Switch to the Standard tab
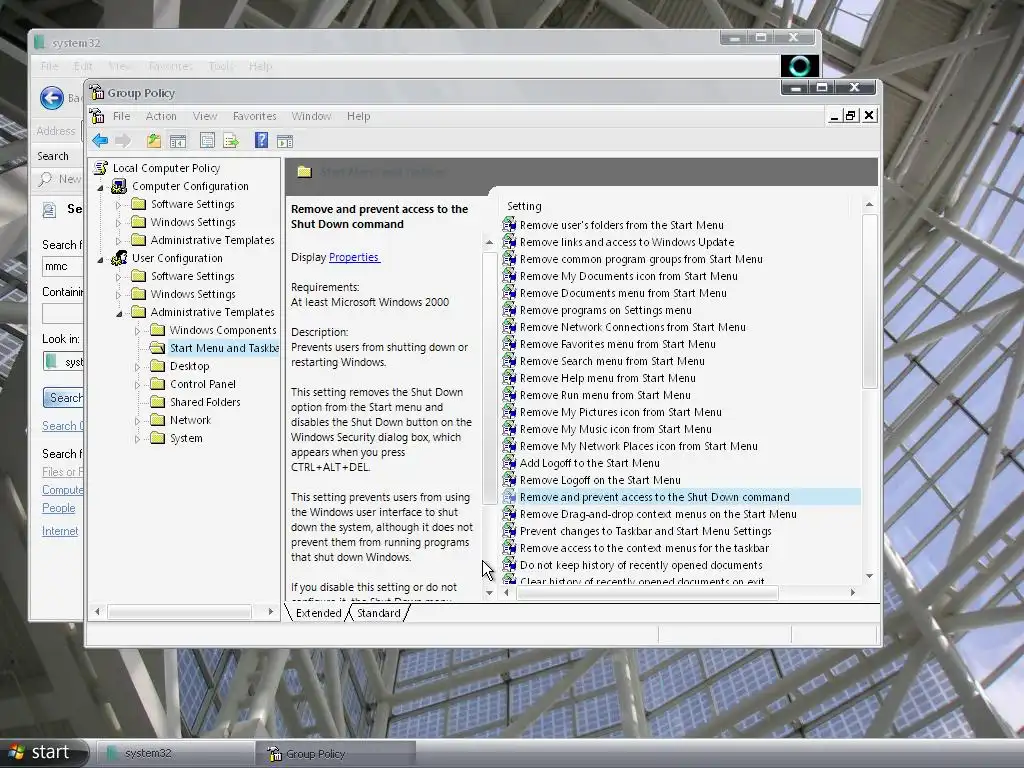1024x768 pixels. click(379, 613)
